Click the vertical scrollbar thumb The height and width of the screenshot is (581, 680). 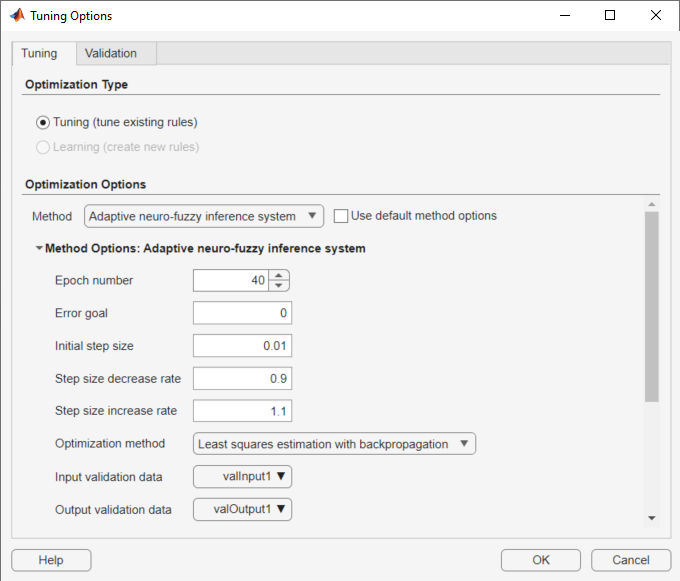(x=651, y=307)
